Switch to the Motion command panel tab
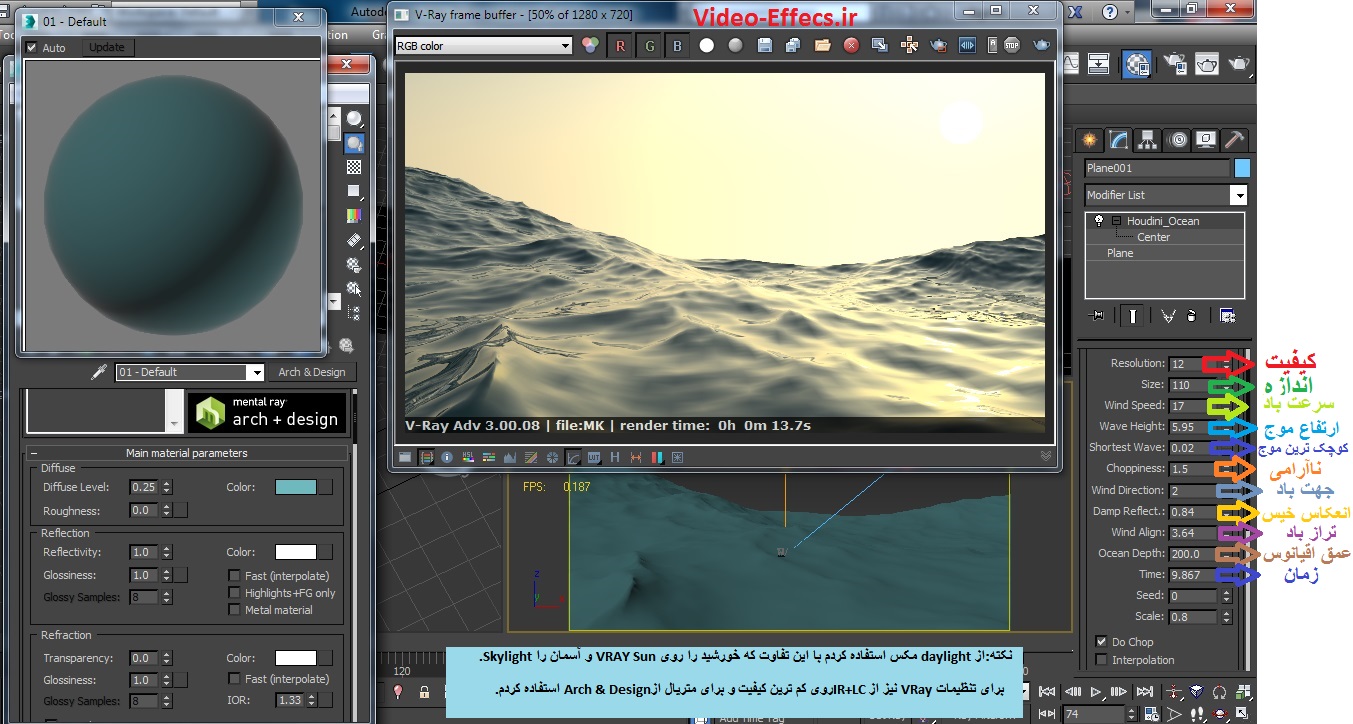This screenshot has width=1353, height=724. click(x=1177, y=139)
